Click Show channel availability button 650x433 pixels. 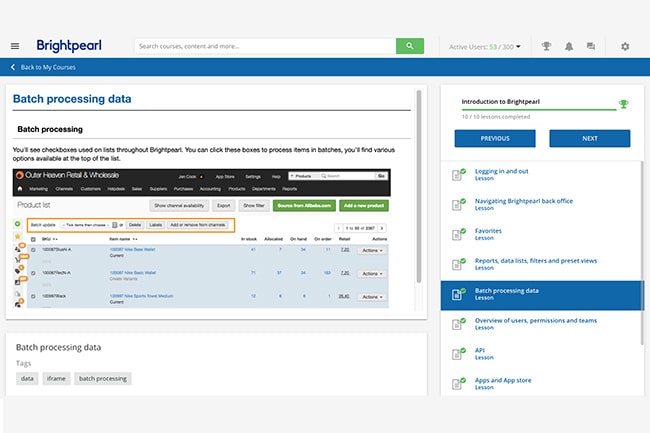click(179, 206)
